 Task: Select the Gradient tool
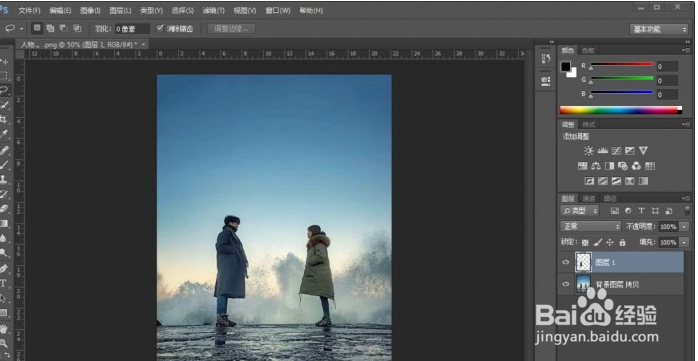(4, 223)
